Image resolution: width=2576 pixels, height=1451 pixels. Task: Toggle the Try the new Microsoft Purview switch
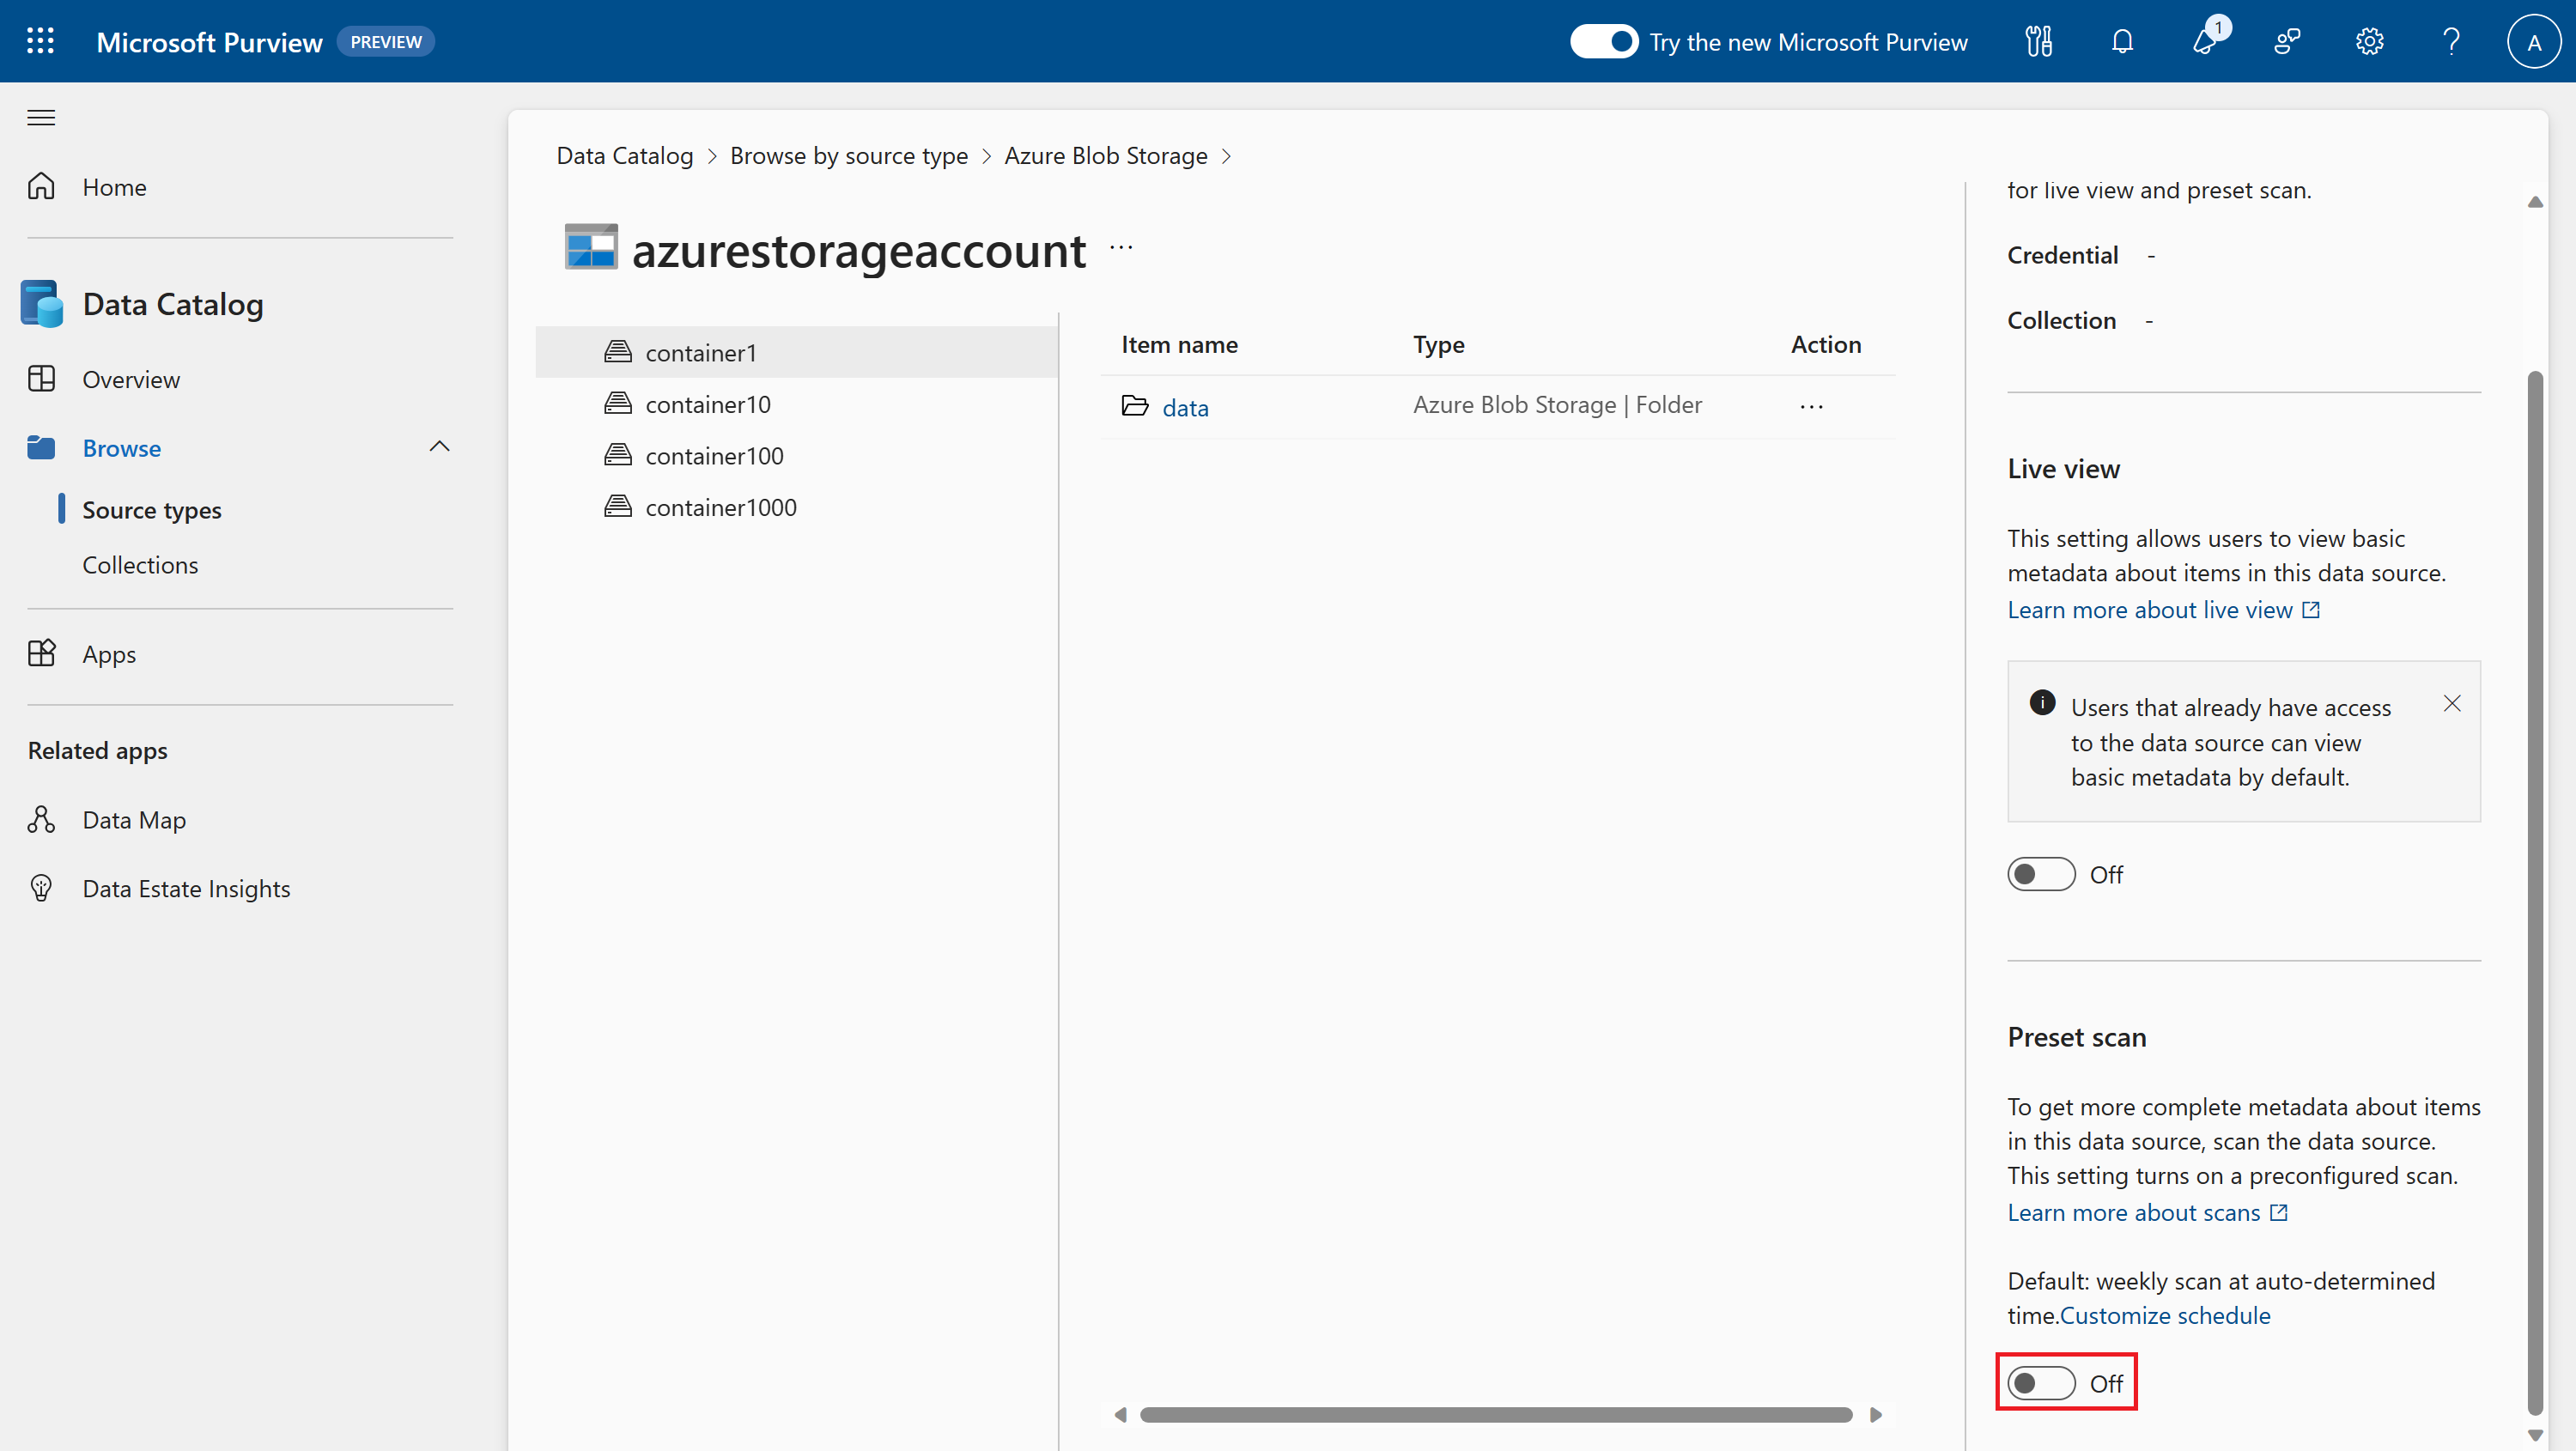point(1604,41)
